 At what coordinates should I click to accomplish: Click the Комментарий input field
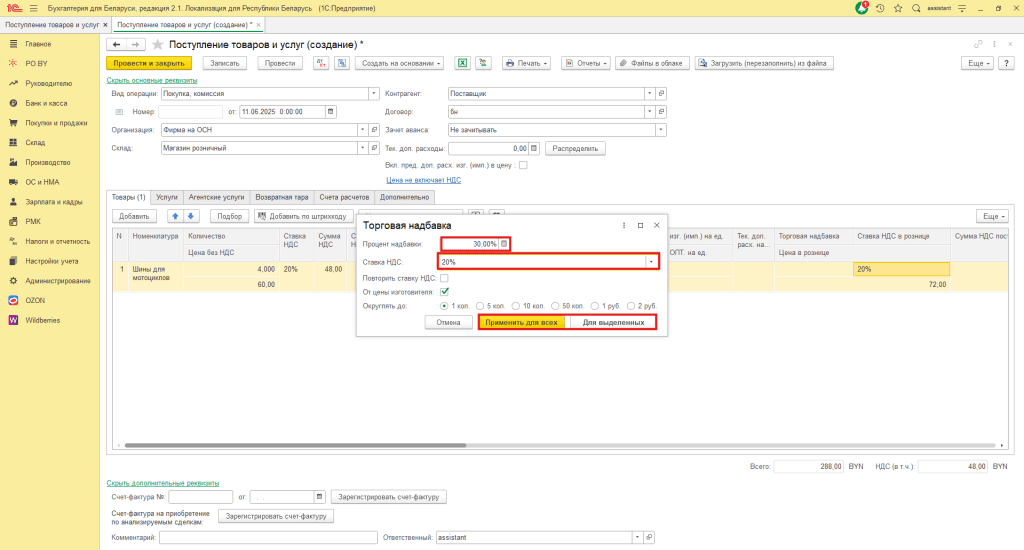pos(268,538)
